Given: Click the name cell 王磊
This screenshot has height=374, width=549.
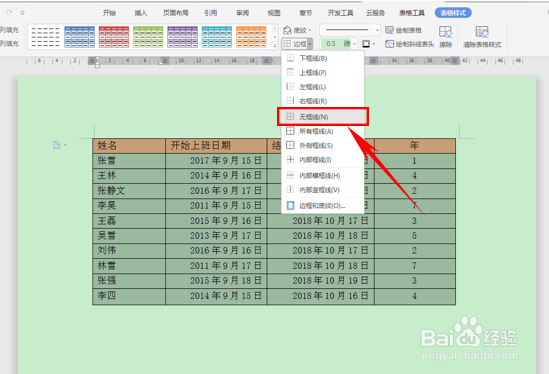Looking at the screenshot, I should (129, 221).
